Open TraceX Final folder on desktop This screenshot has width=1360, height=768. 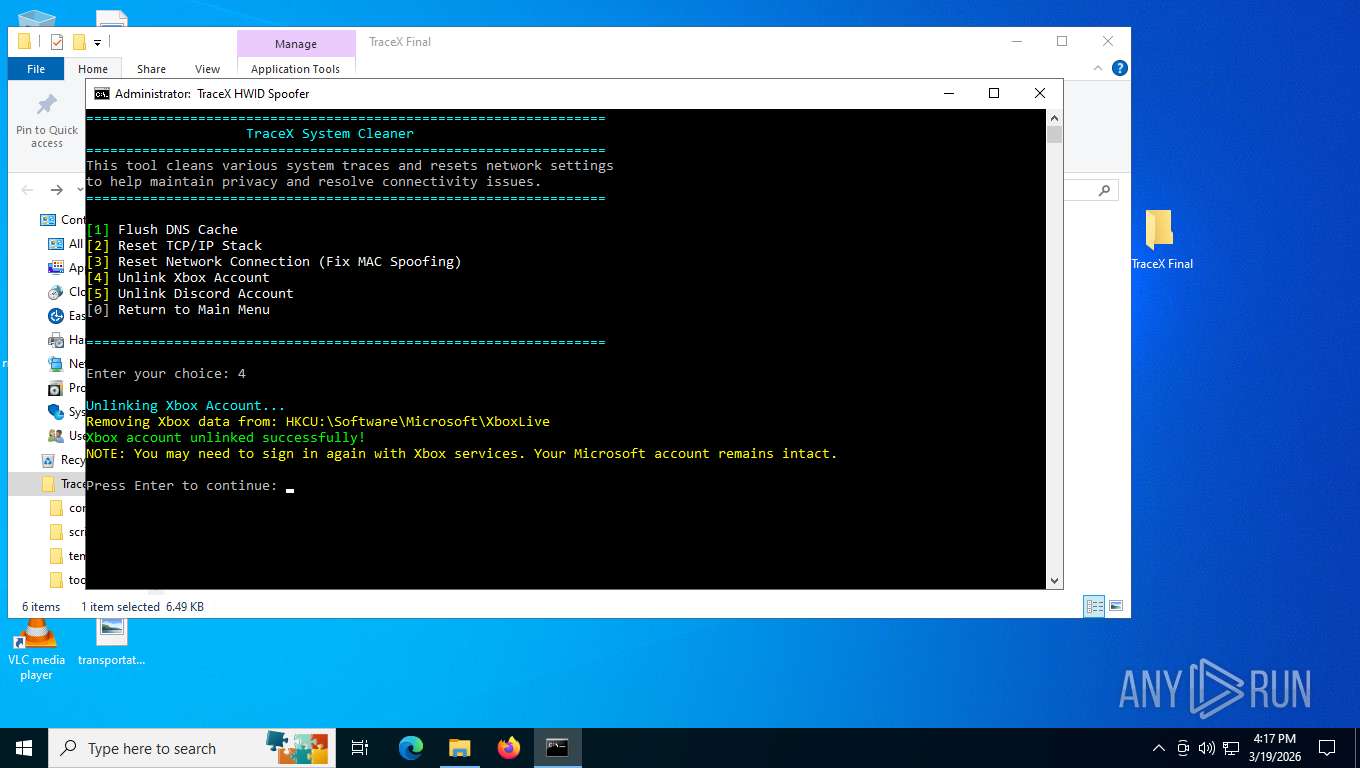point(1161,240)
